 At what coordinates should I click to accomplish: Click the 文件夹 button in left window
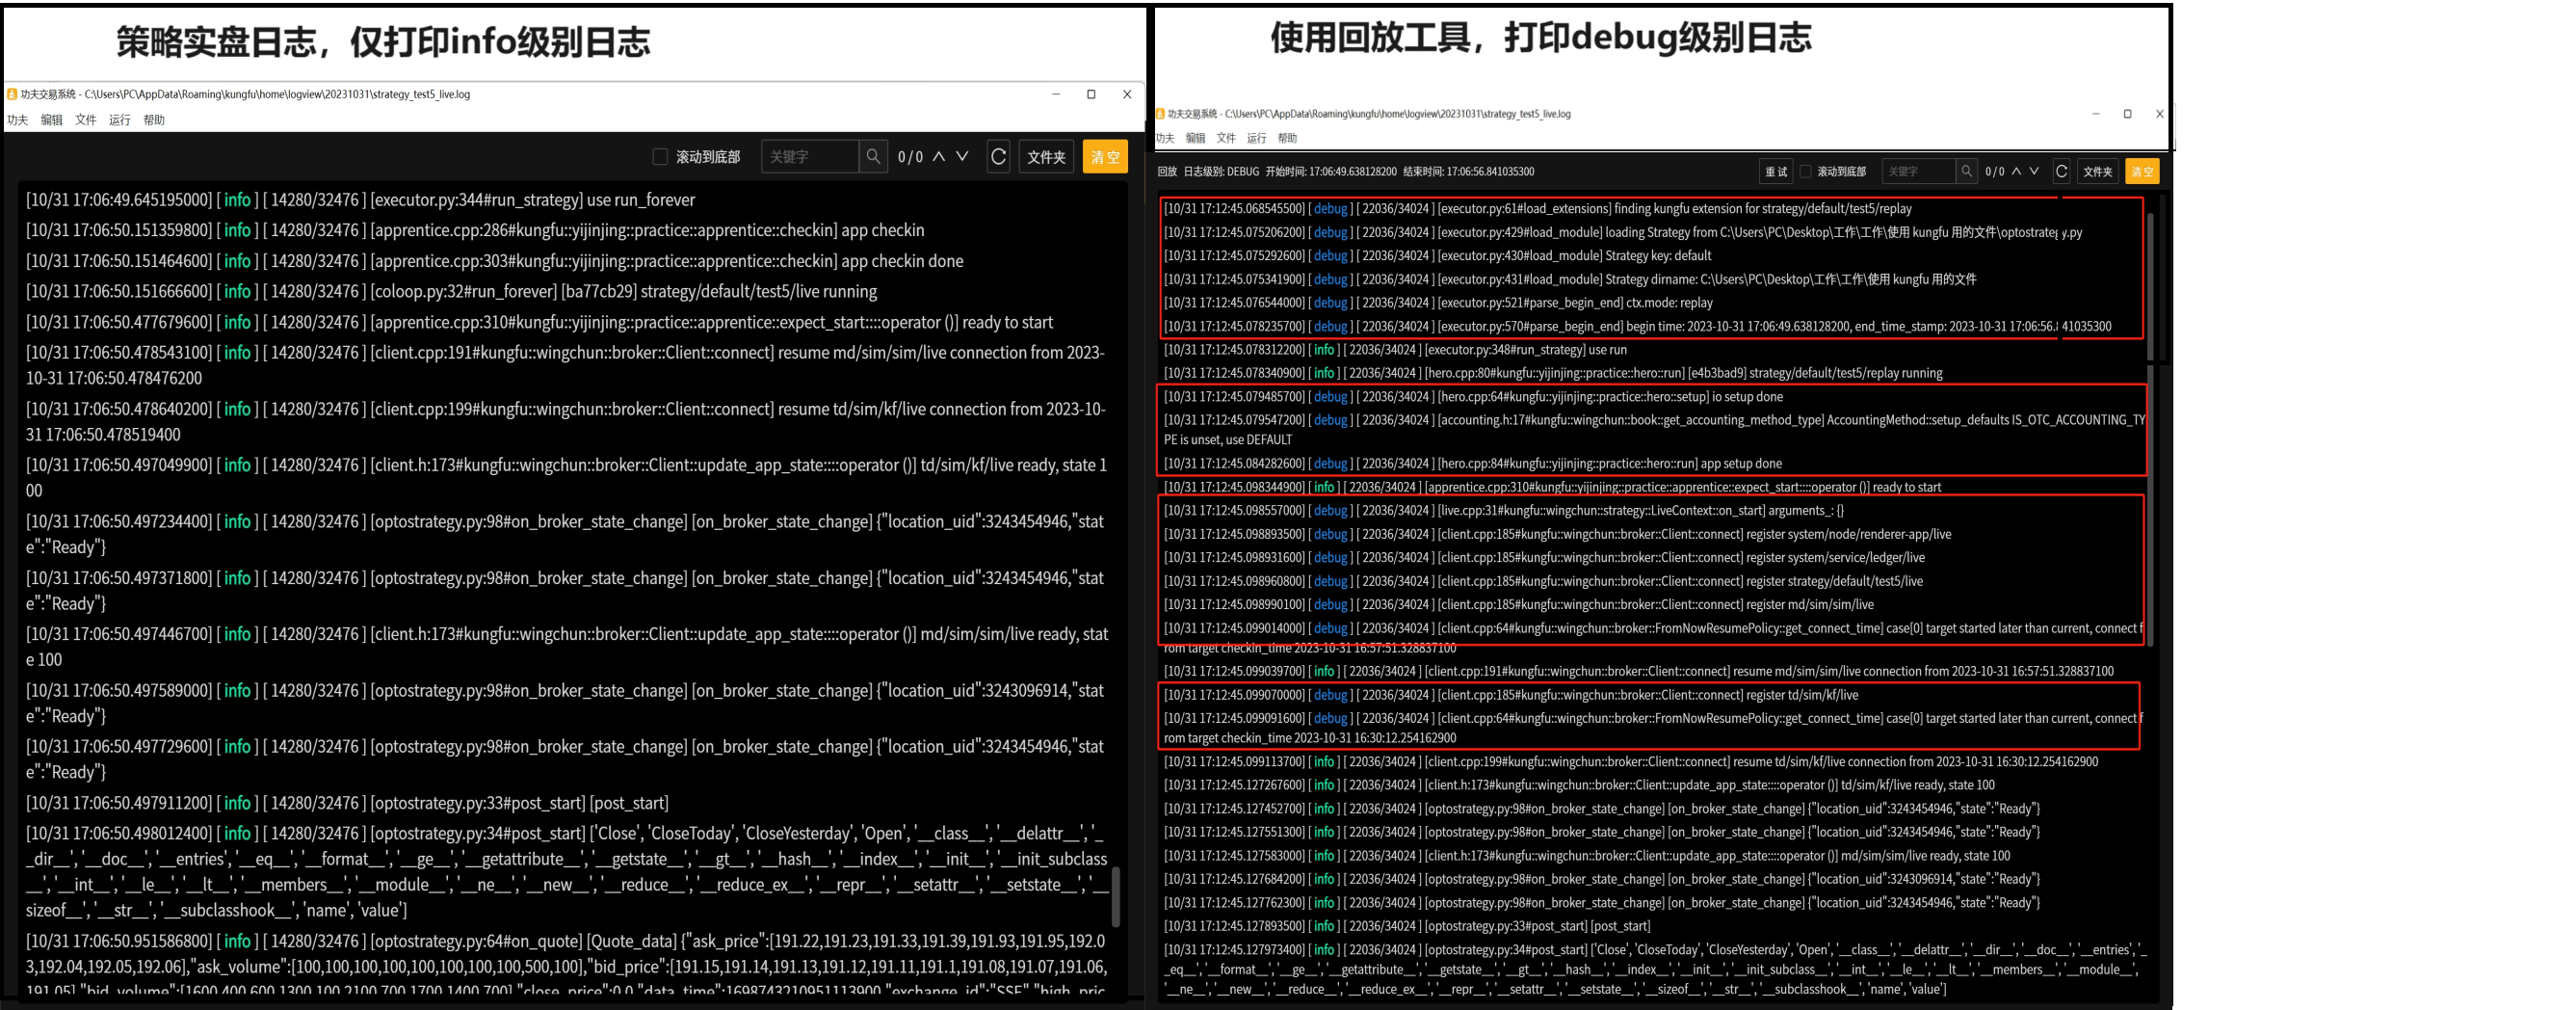(x=1046, y=157)
